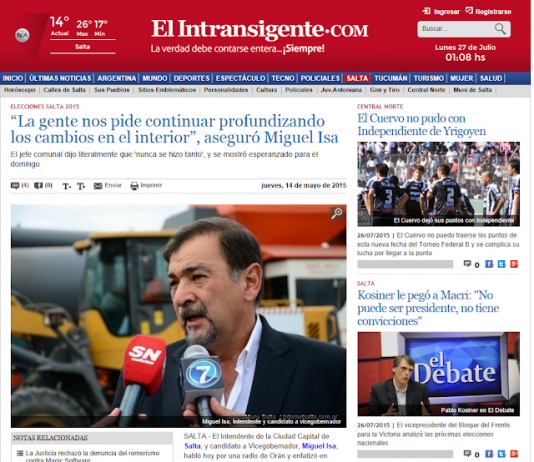534x462 pixels.
Task: Go to ARGENTINA section
Action: point(116,78)
